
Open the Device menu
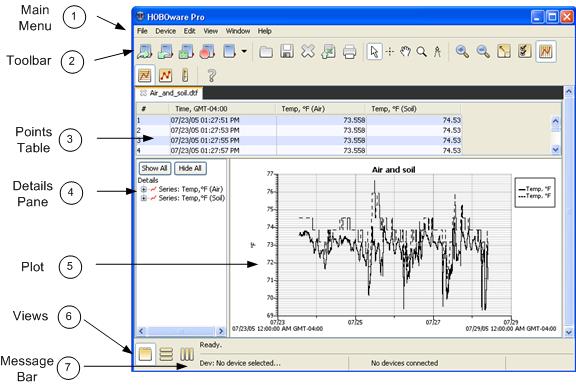(x=165, y=31)
